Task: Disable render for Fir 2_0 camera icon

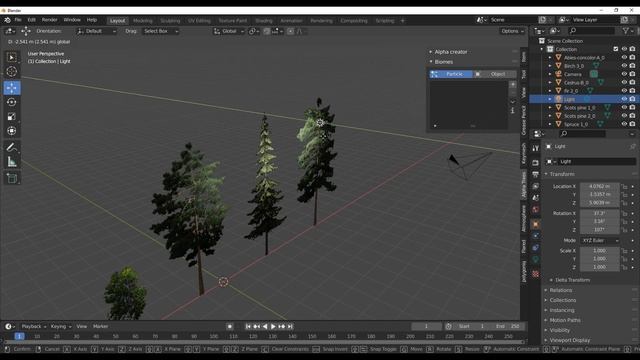Action: [x=632, y=91]
